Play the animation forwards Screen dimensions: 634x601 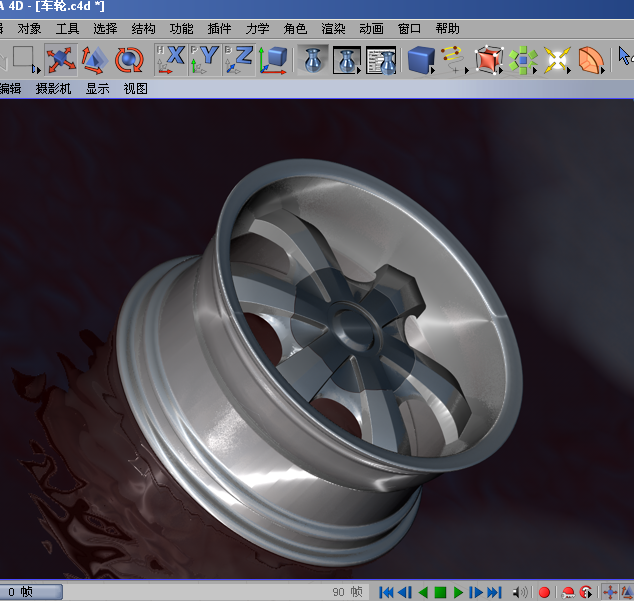458,593
